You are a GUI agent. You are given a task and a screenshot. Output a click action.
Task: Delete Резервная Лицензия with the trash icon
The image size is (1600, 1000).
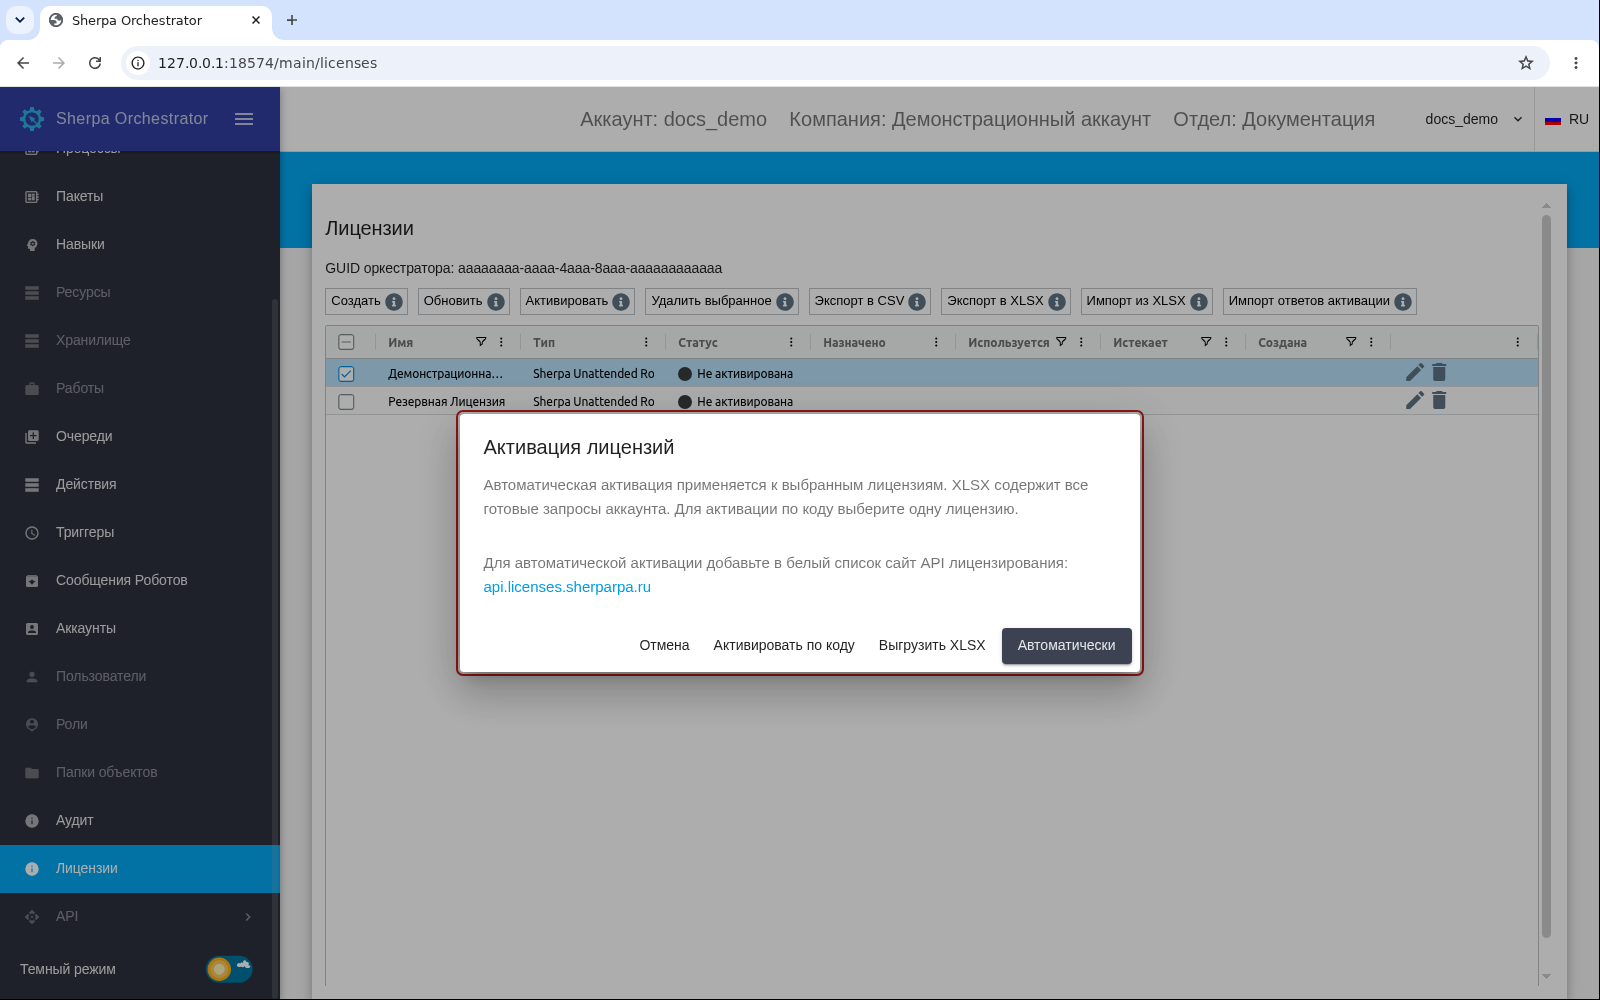point(1439,401)
